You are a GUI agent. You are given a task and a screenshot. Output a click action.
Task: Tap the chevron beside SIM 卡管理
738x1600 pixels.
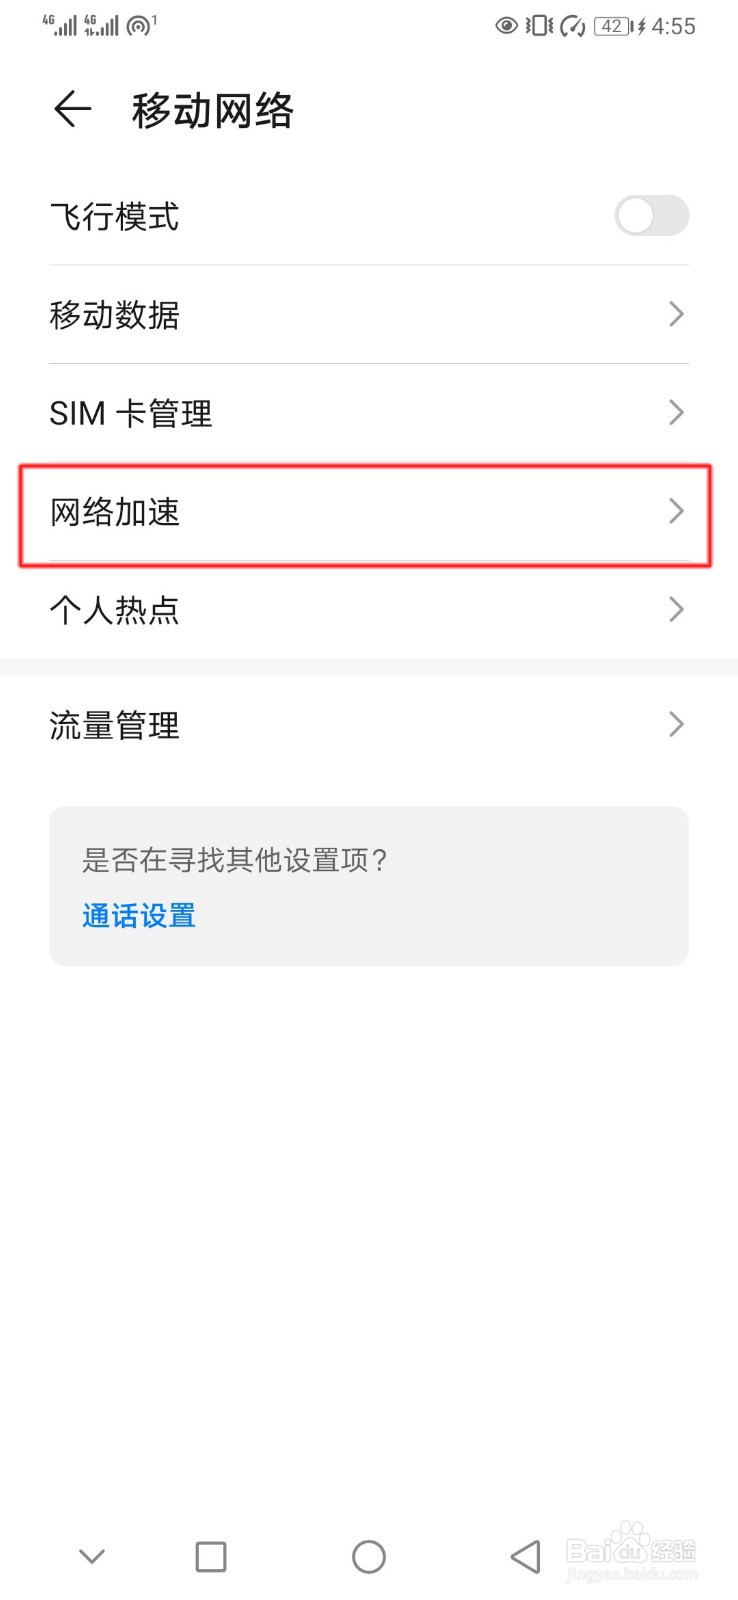click(676, 413)
